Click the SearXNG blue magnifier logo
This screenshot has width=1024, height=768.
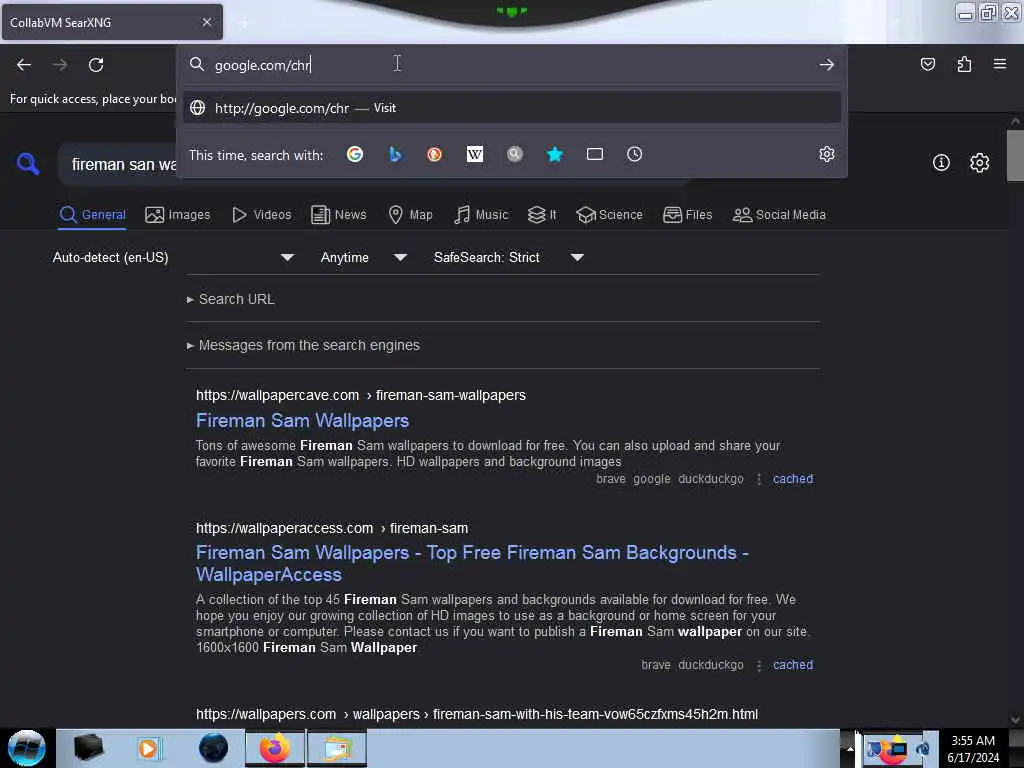pyautogui.click(x=28, y=163)
